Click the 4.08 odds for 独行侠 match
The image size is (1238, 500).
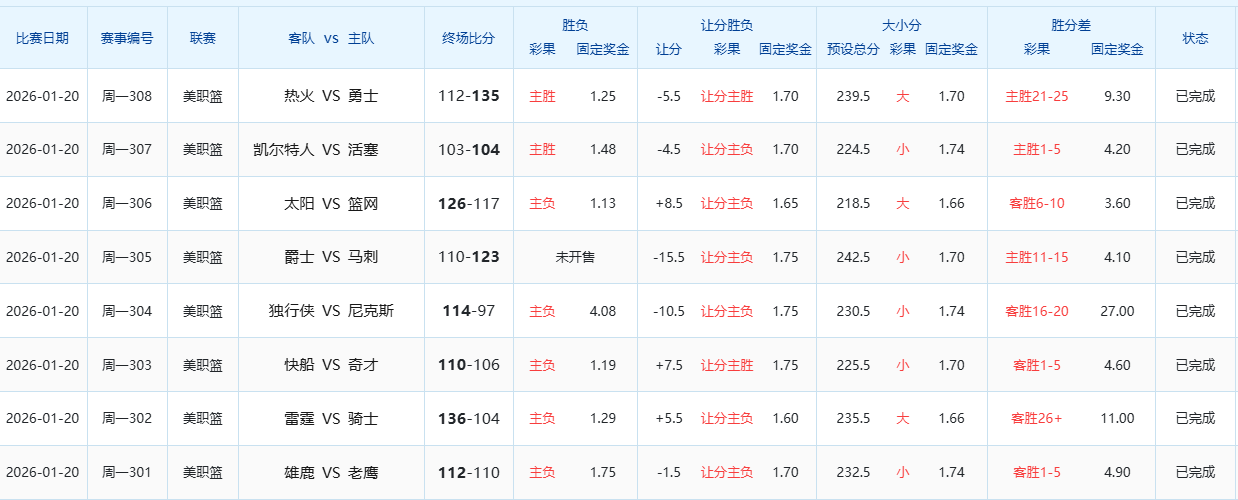603,311
